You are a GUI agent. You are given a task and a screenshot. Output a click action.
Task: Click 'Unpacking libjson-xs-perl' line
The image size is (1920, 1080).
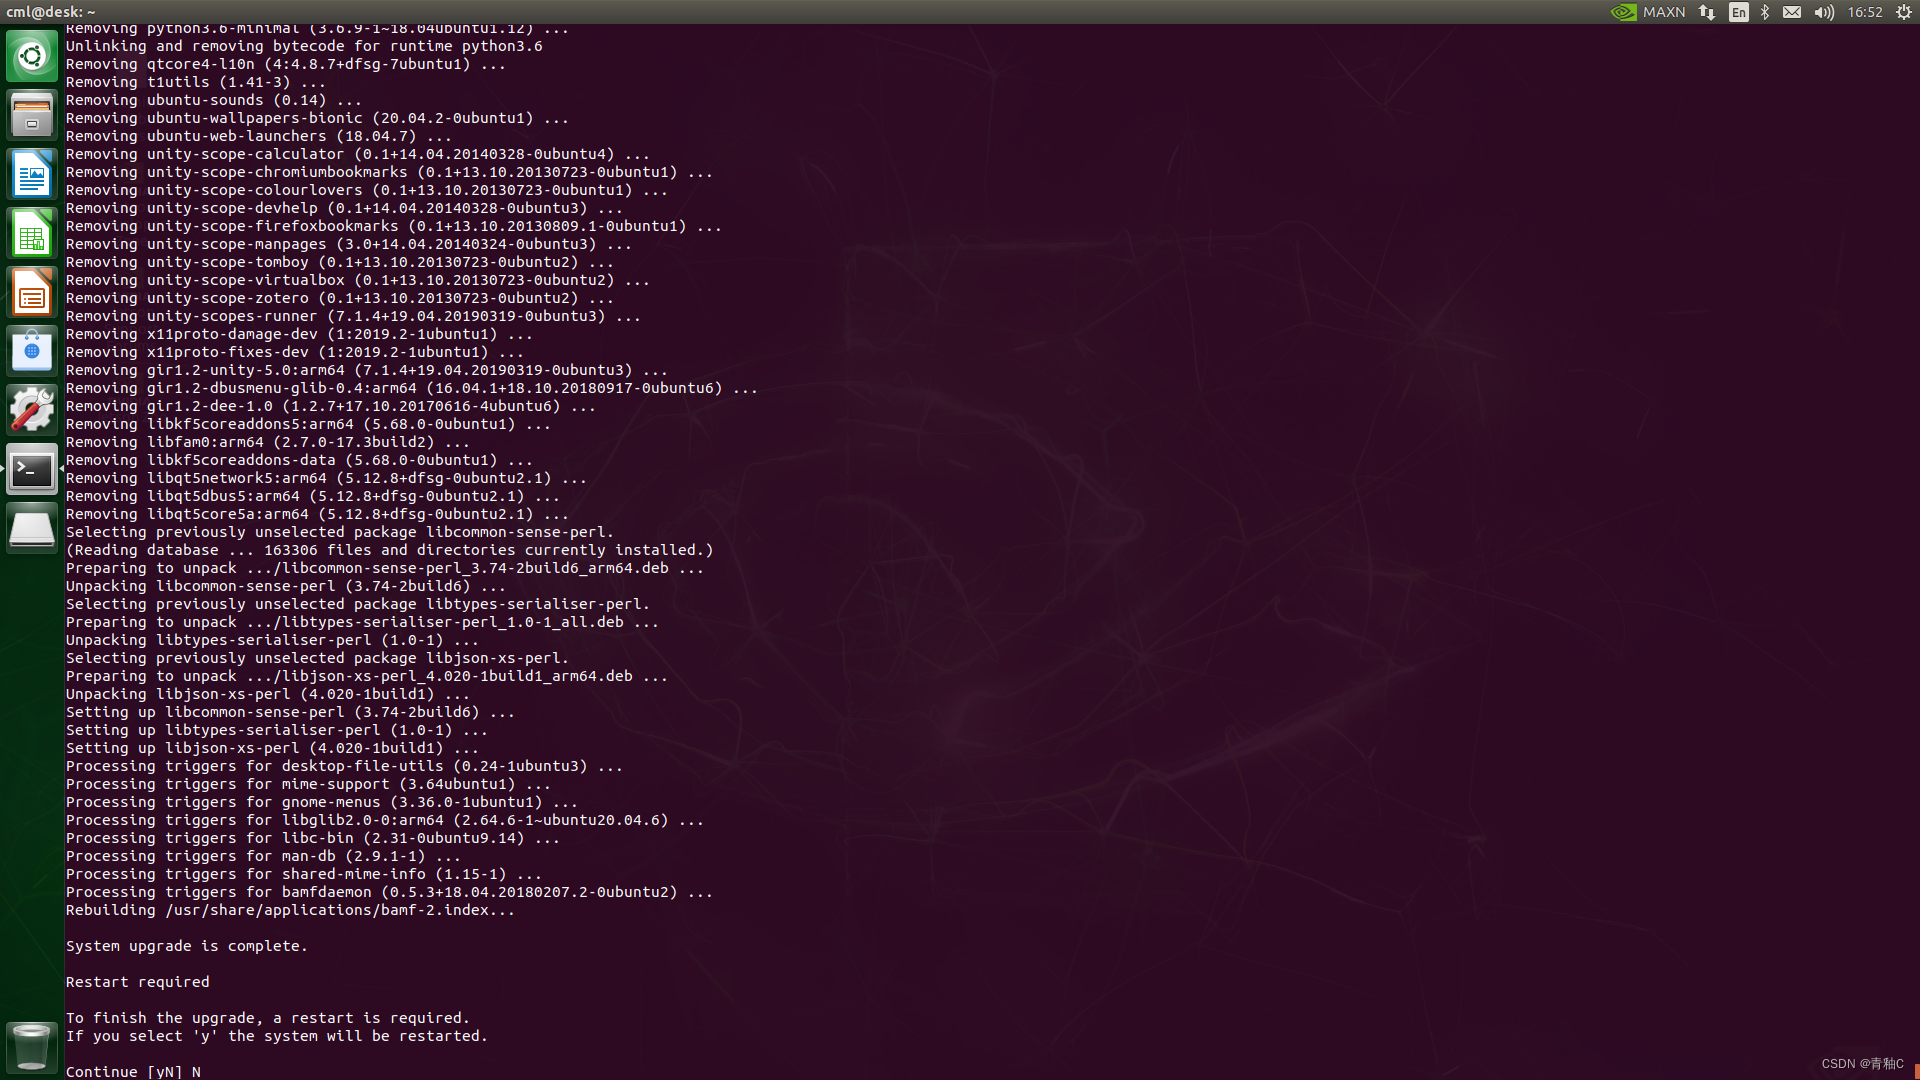(268, 694)
